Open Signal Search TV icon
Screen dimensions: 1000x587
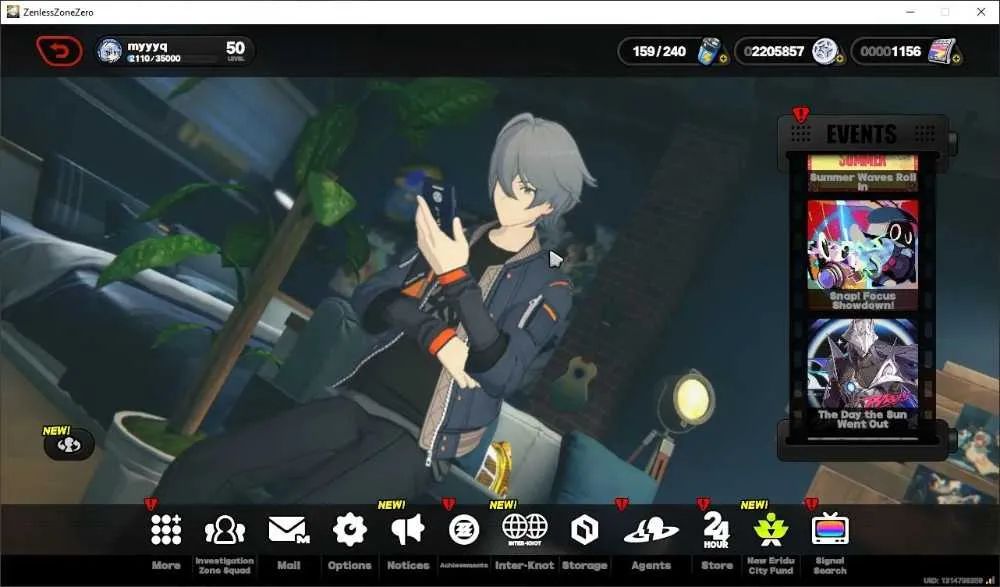(x=830, y=529)
